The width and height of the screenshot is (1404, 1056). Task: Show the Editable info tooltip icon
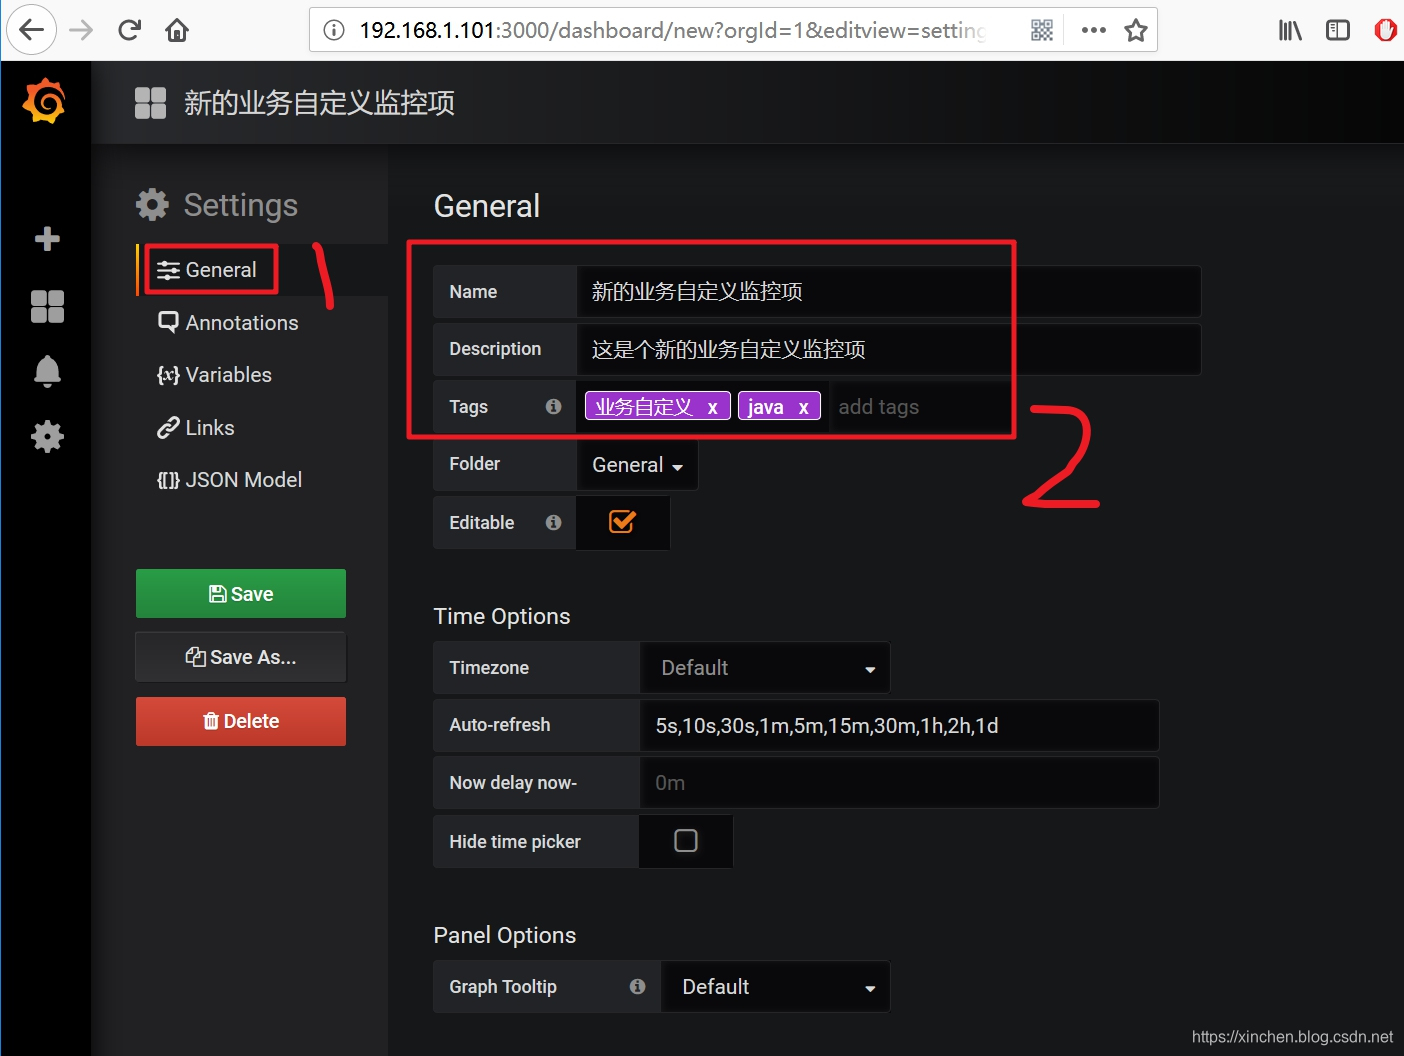[x=553, y=522]
